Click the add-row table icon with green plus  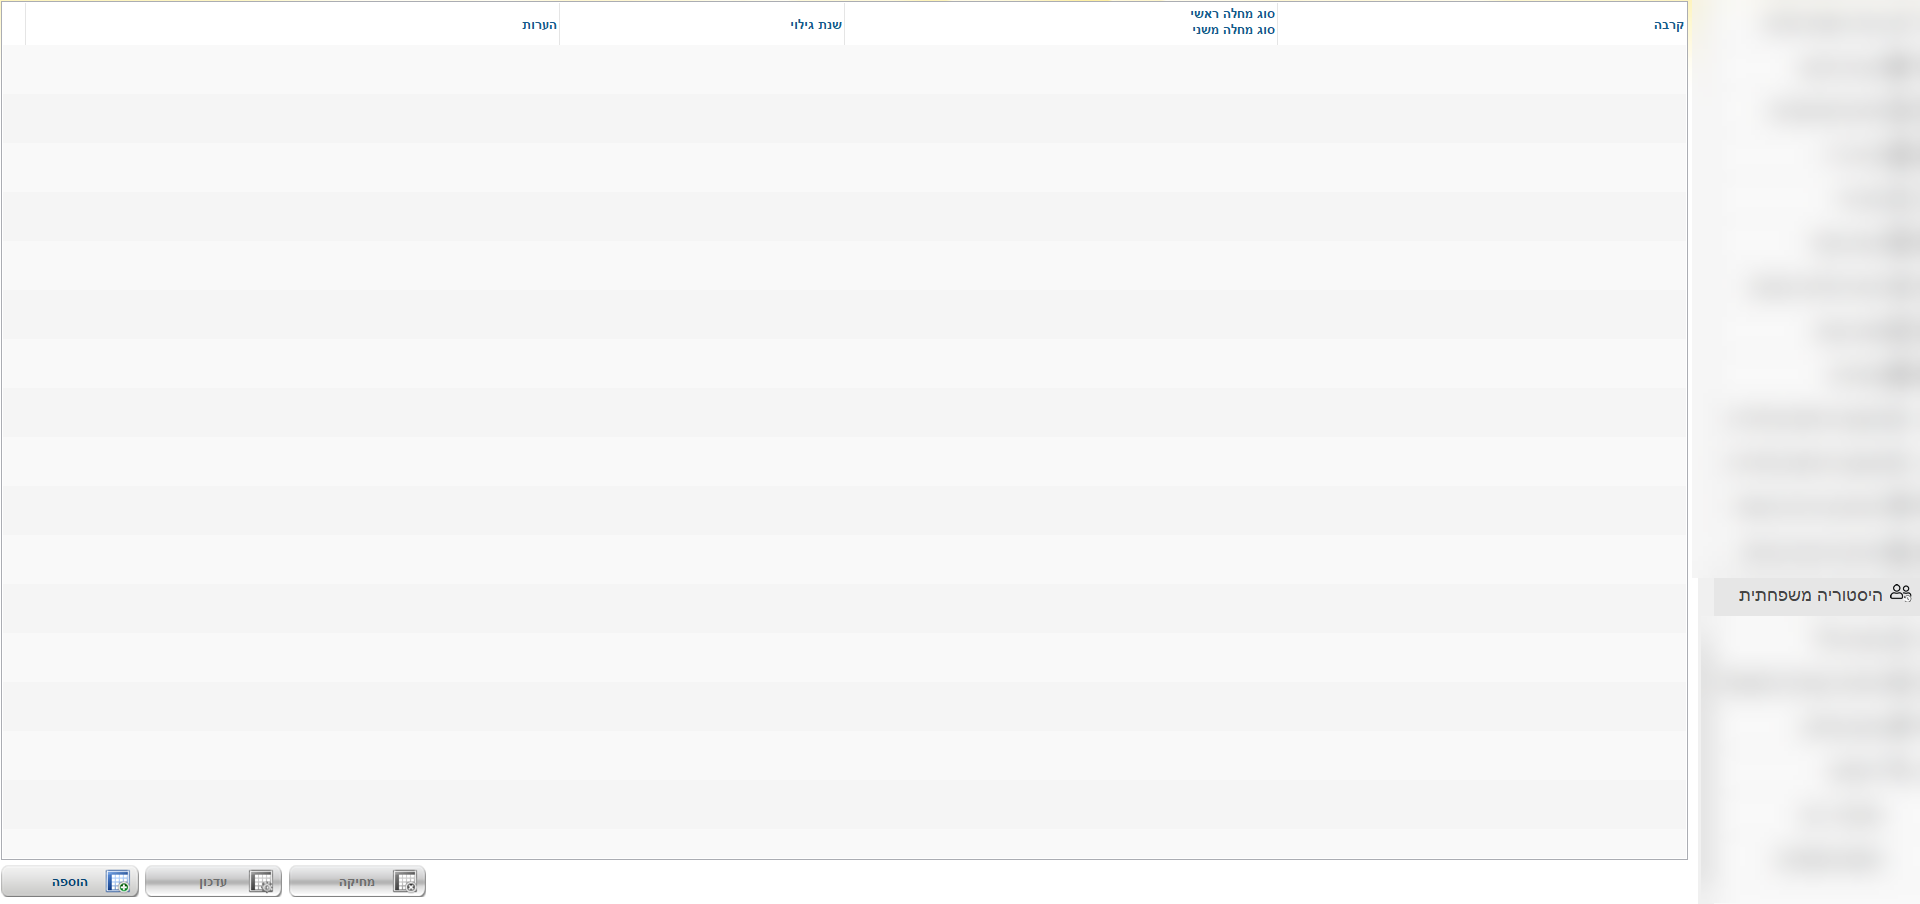click(118, 882)
